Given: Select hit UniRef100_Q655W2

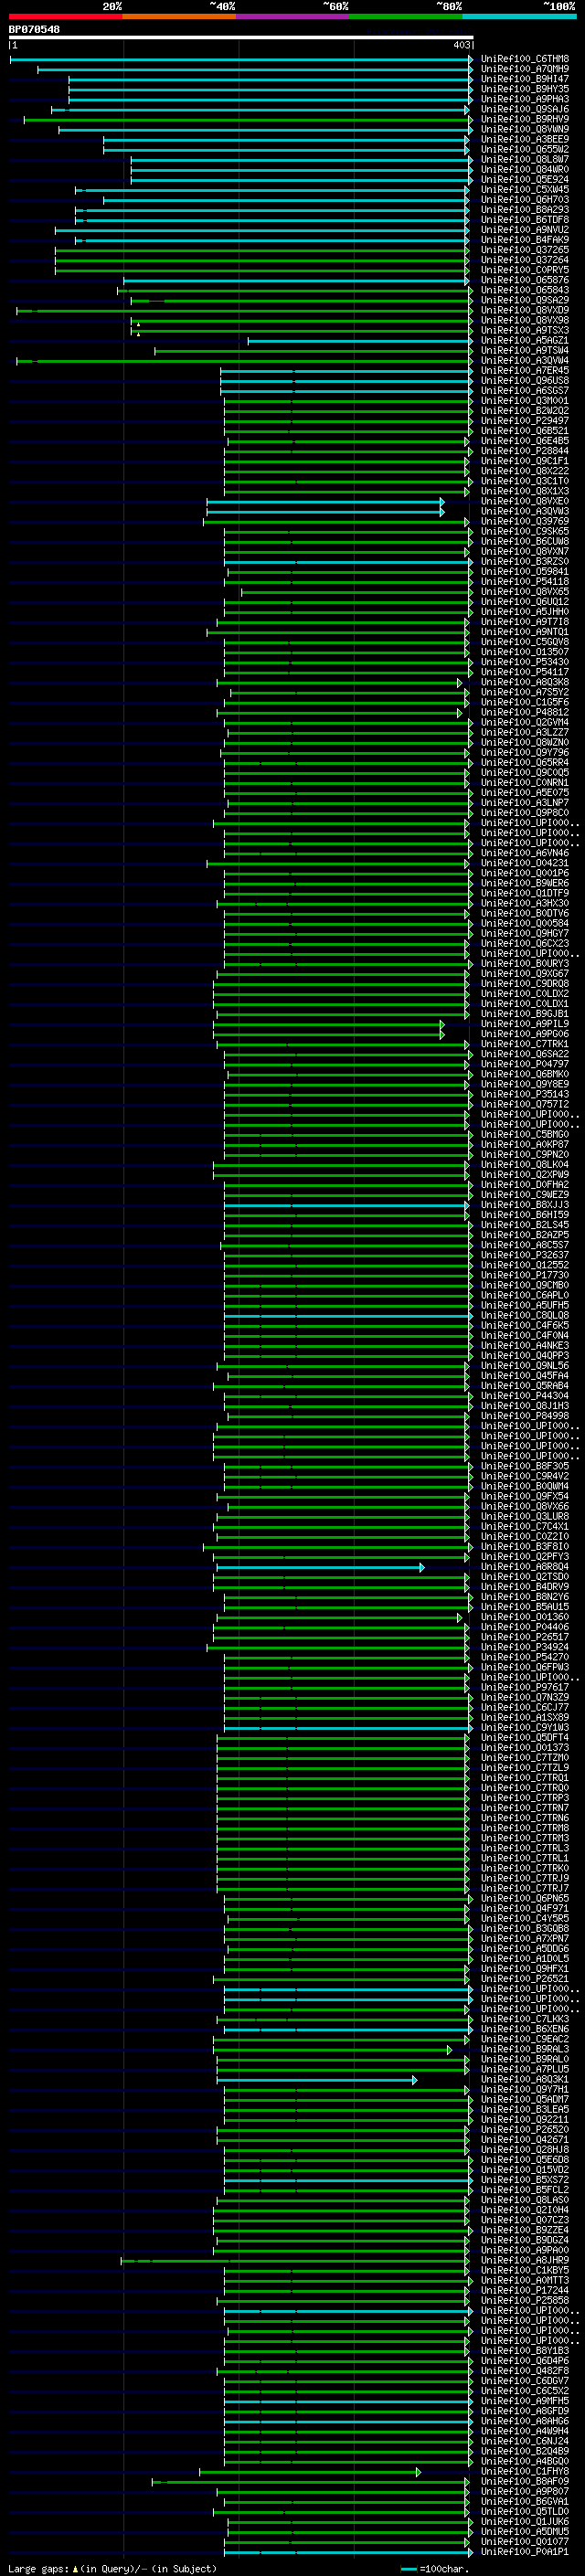Looking at the screenshot, I should [525, 149].
